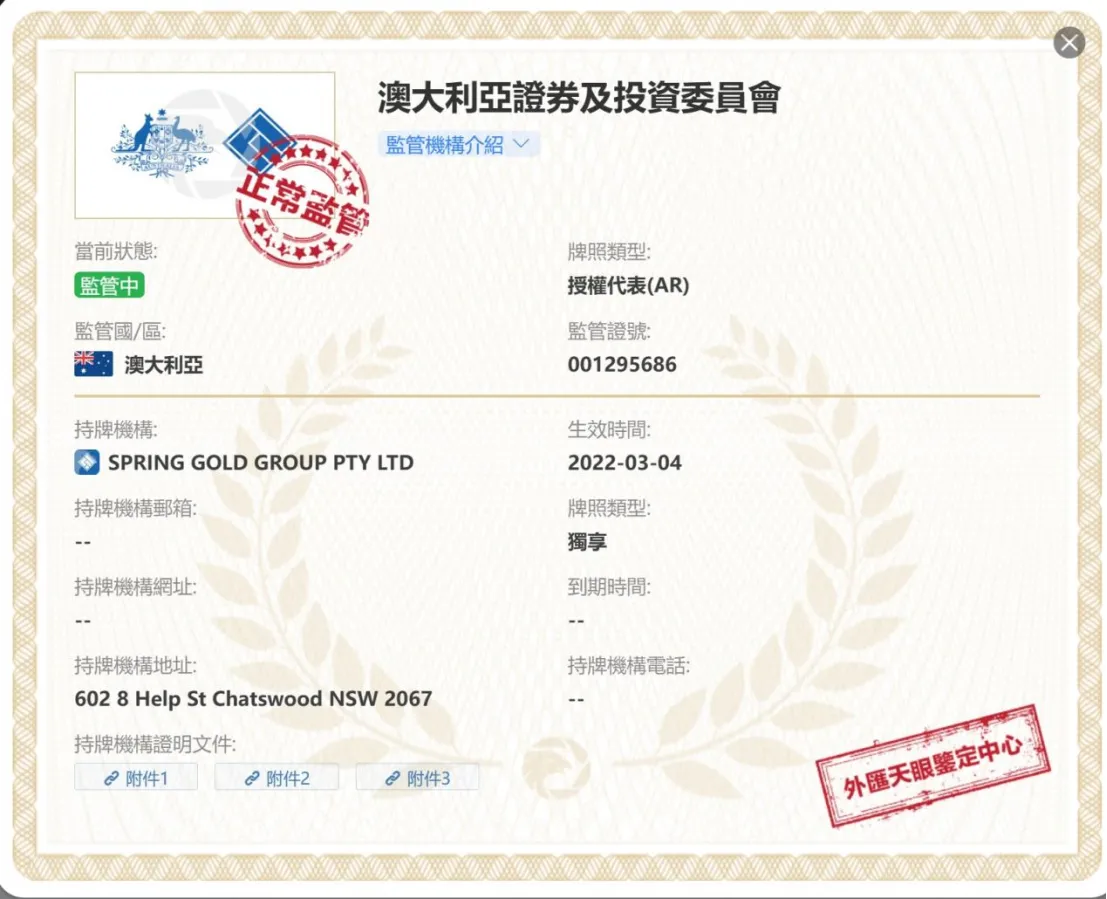Click the 當前狀態 label
Image resolution: width=1107 pixels, height=899 pixels.
click(116, 251)
